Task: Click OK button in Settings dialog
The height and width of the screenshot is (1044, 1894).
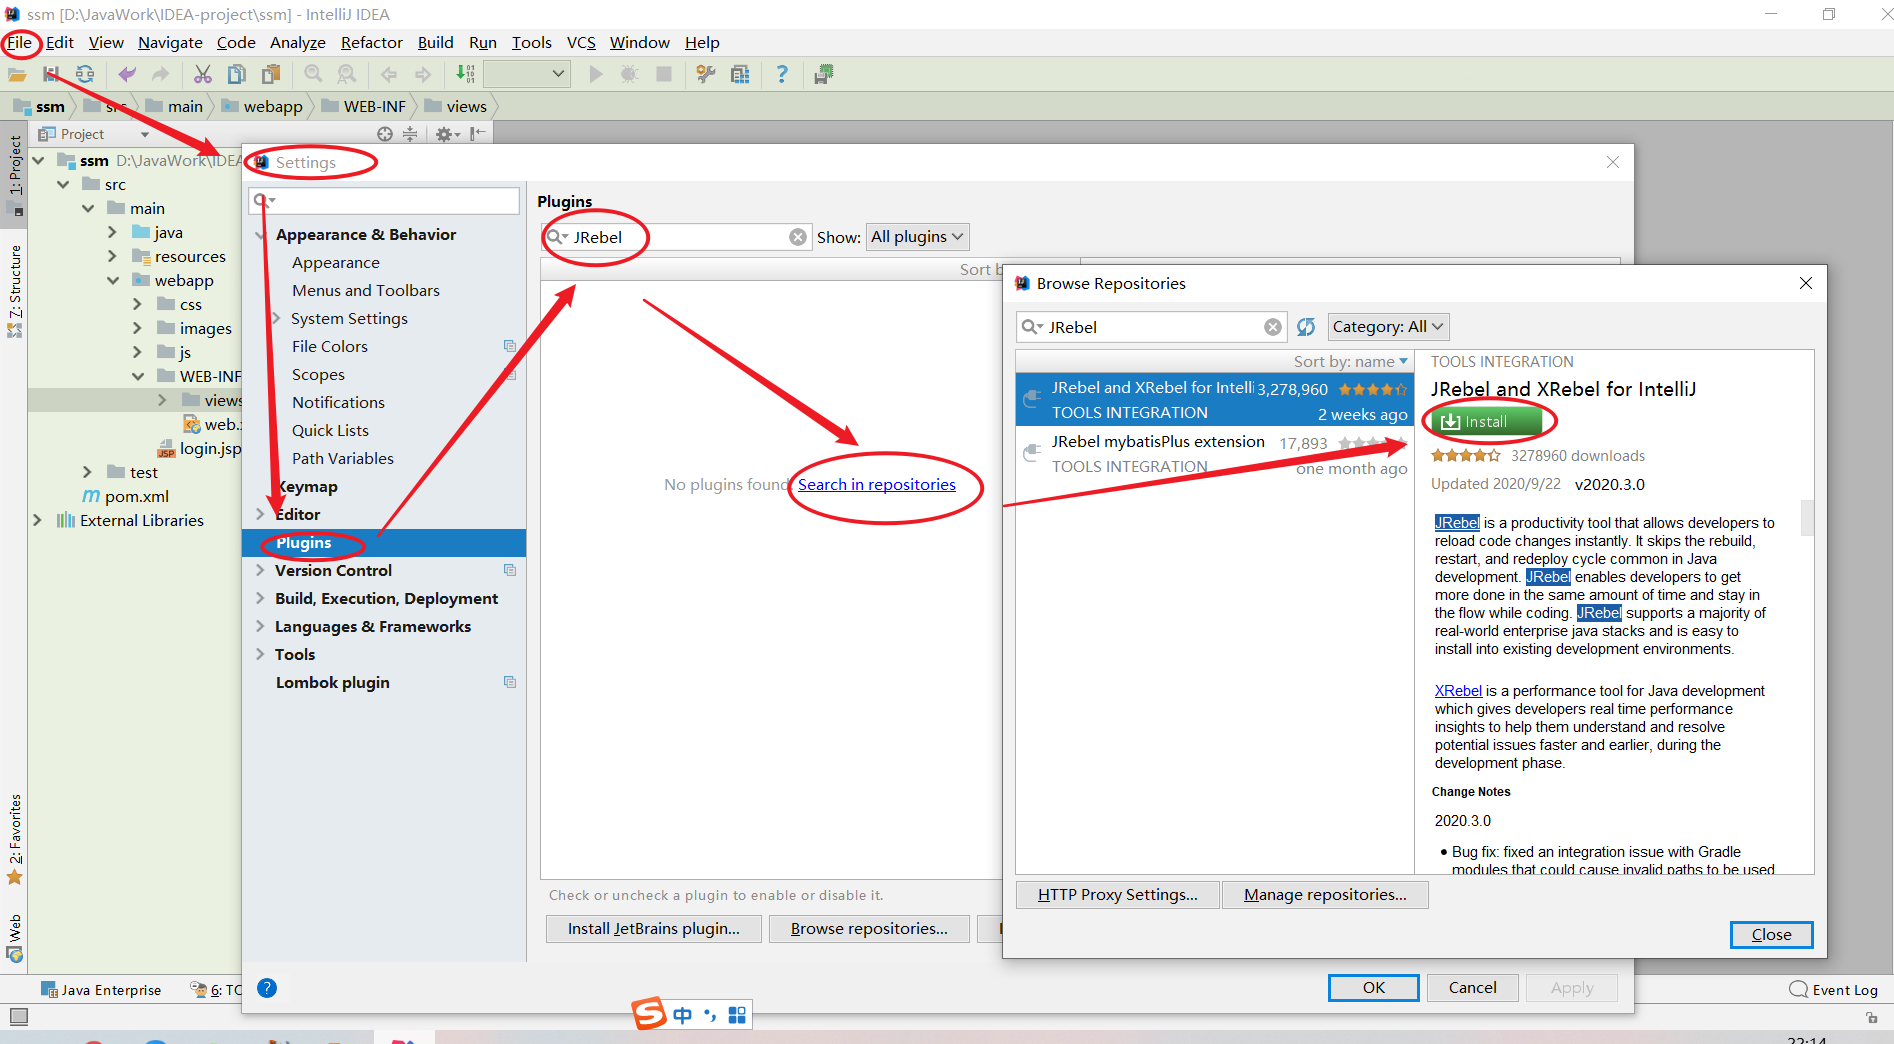Action: (1374, 988)
